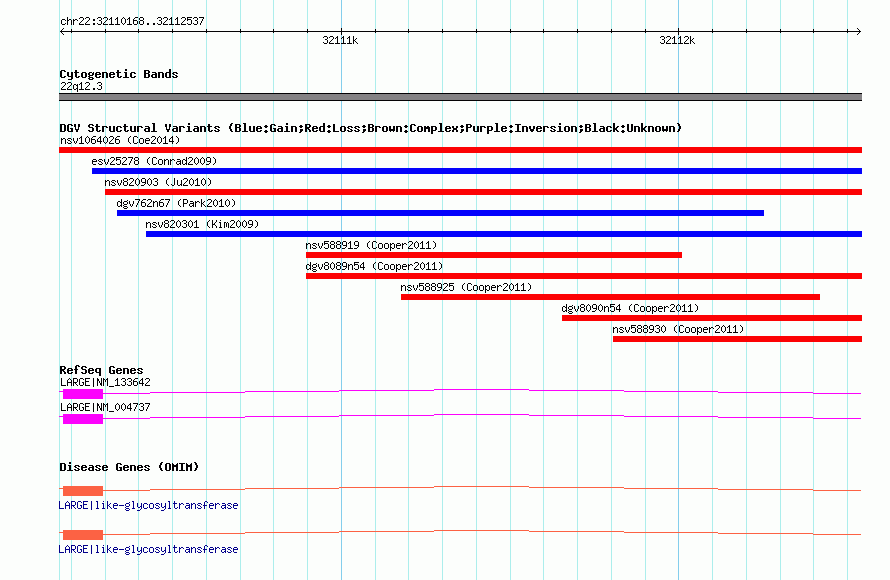Image resolution: width=890 pixels, height=580 pixels.
Task: Click the second orange OMIM exon box
Action: (x=83, y=535)
